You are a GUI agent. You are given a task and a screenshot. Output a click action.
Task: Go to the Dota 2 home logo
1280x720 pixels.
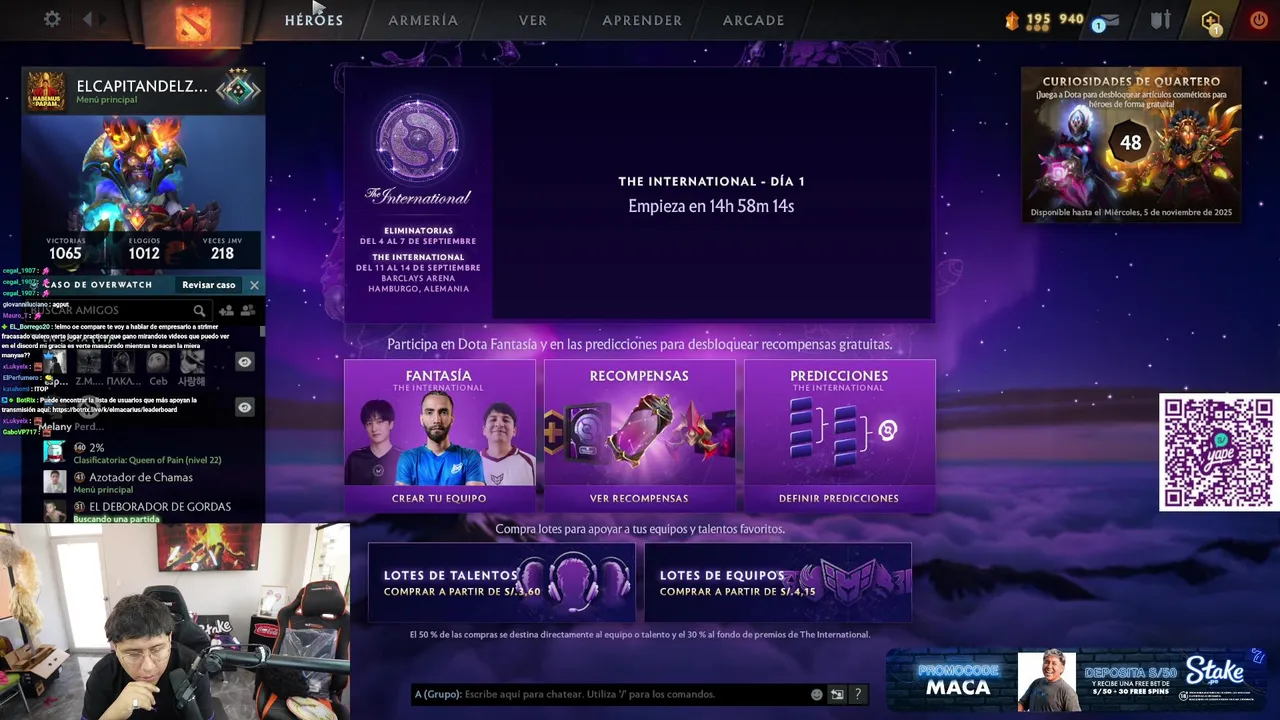tap(193, 23)
